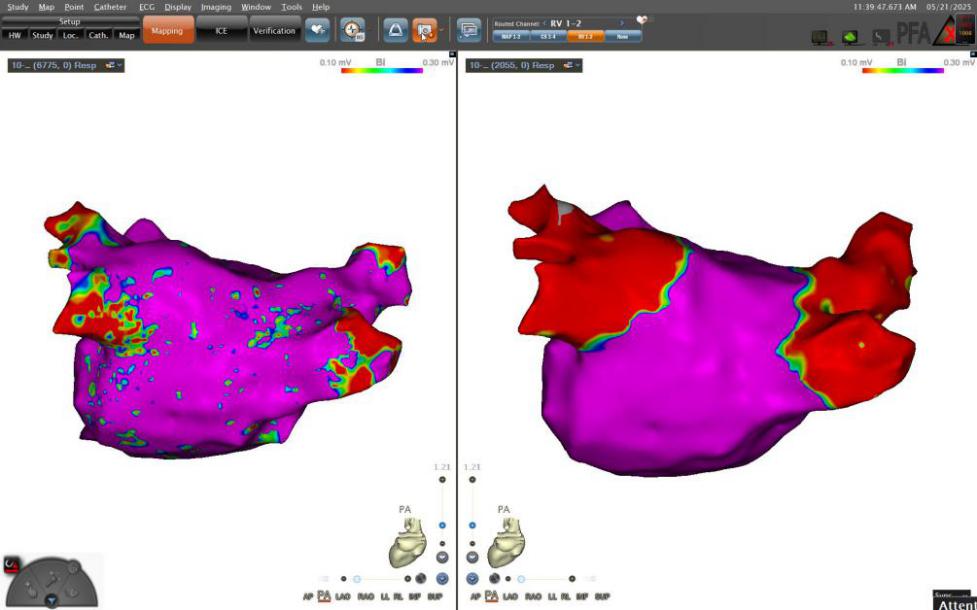Screen dimensions: 977x610
Task: Click the Verification button
Action: [274, 31]
